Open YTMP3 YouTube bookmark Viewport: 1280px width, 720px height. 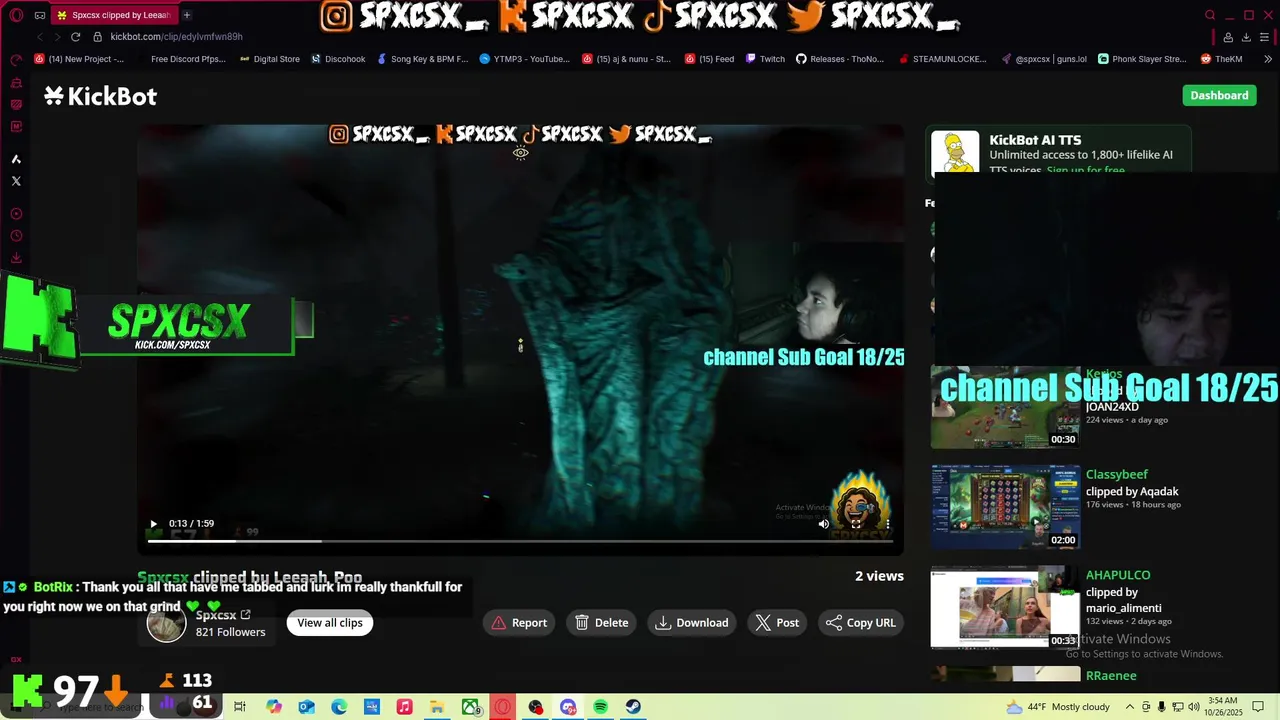(x=524, y=59)
